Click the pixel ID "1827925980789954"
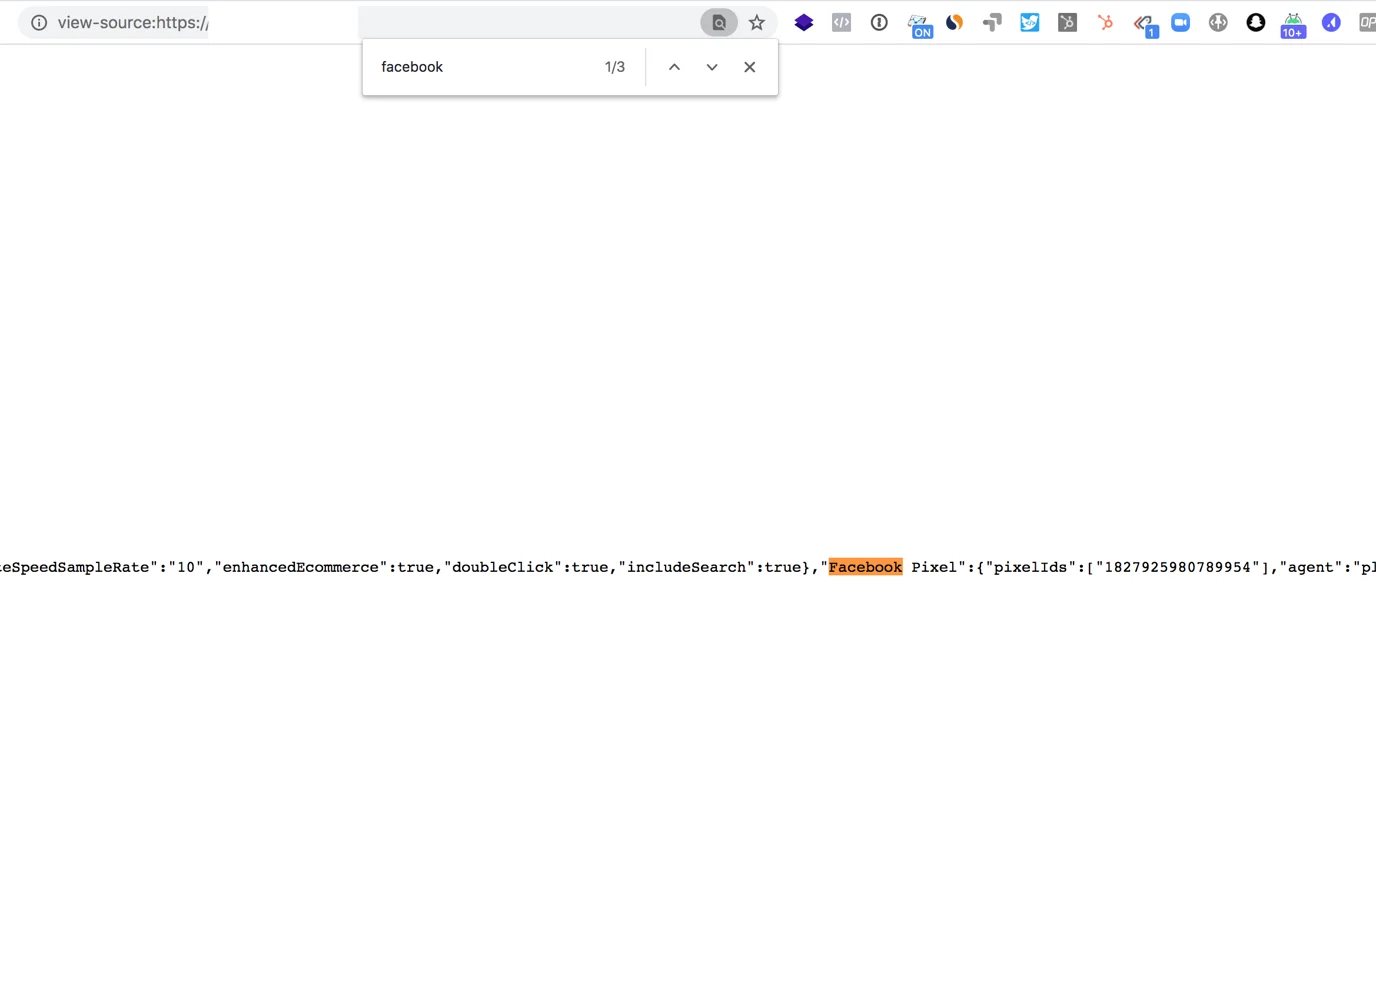This screenshot has width=1376, height=993. coord(1178,567)
